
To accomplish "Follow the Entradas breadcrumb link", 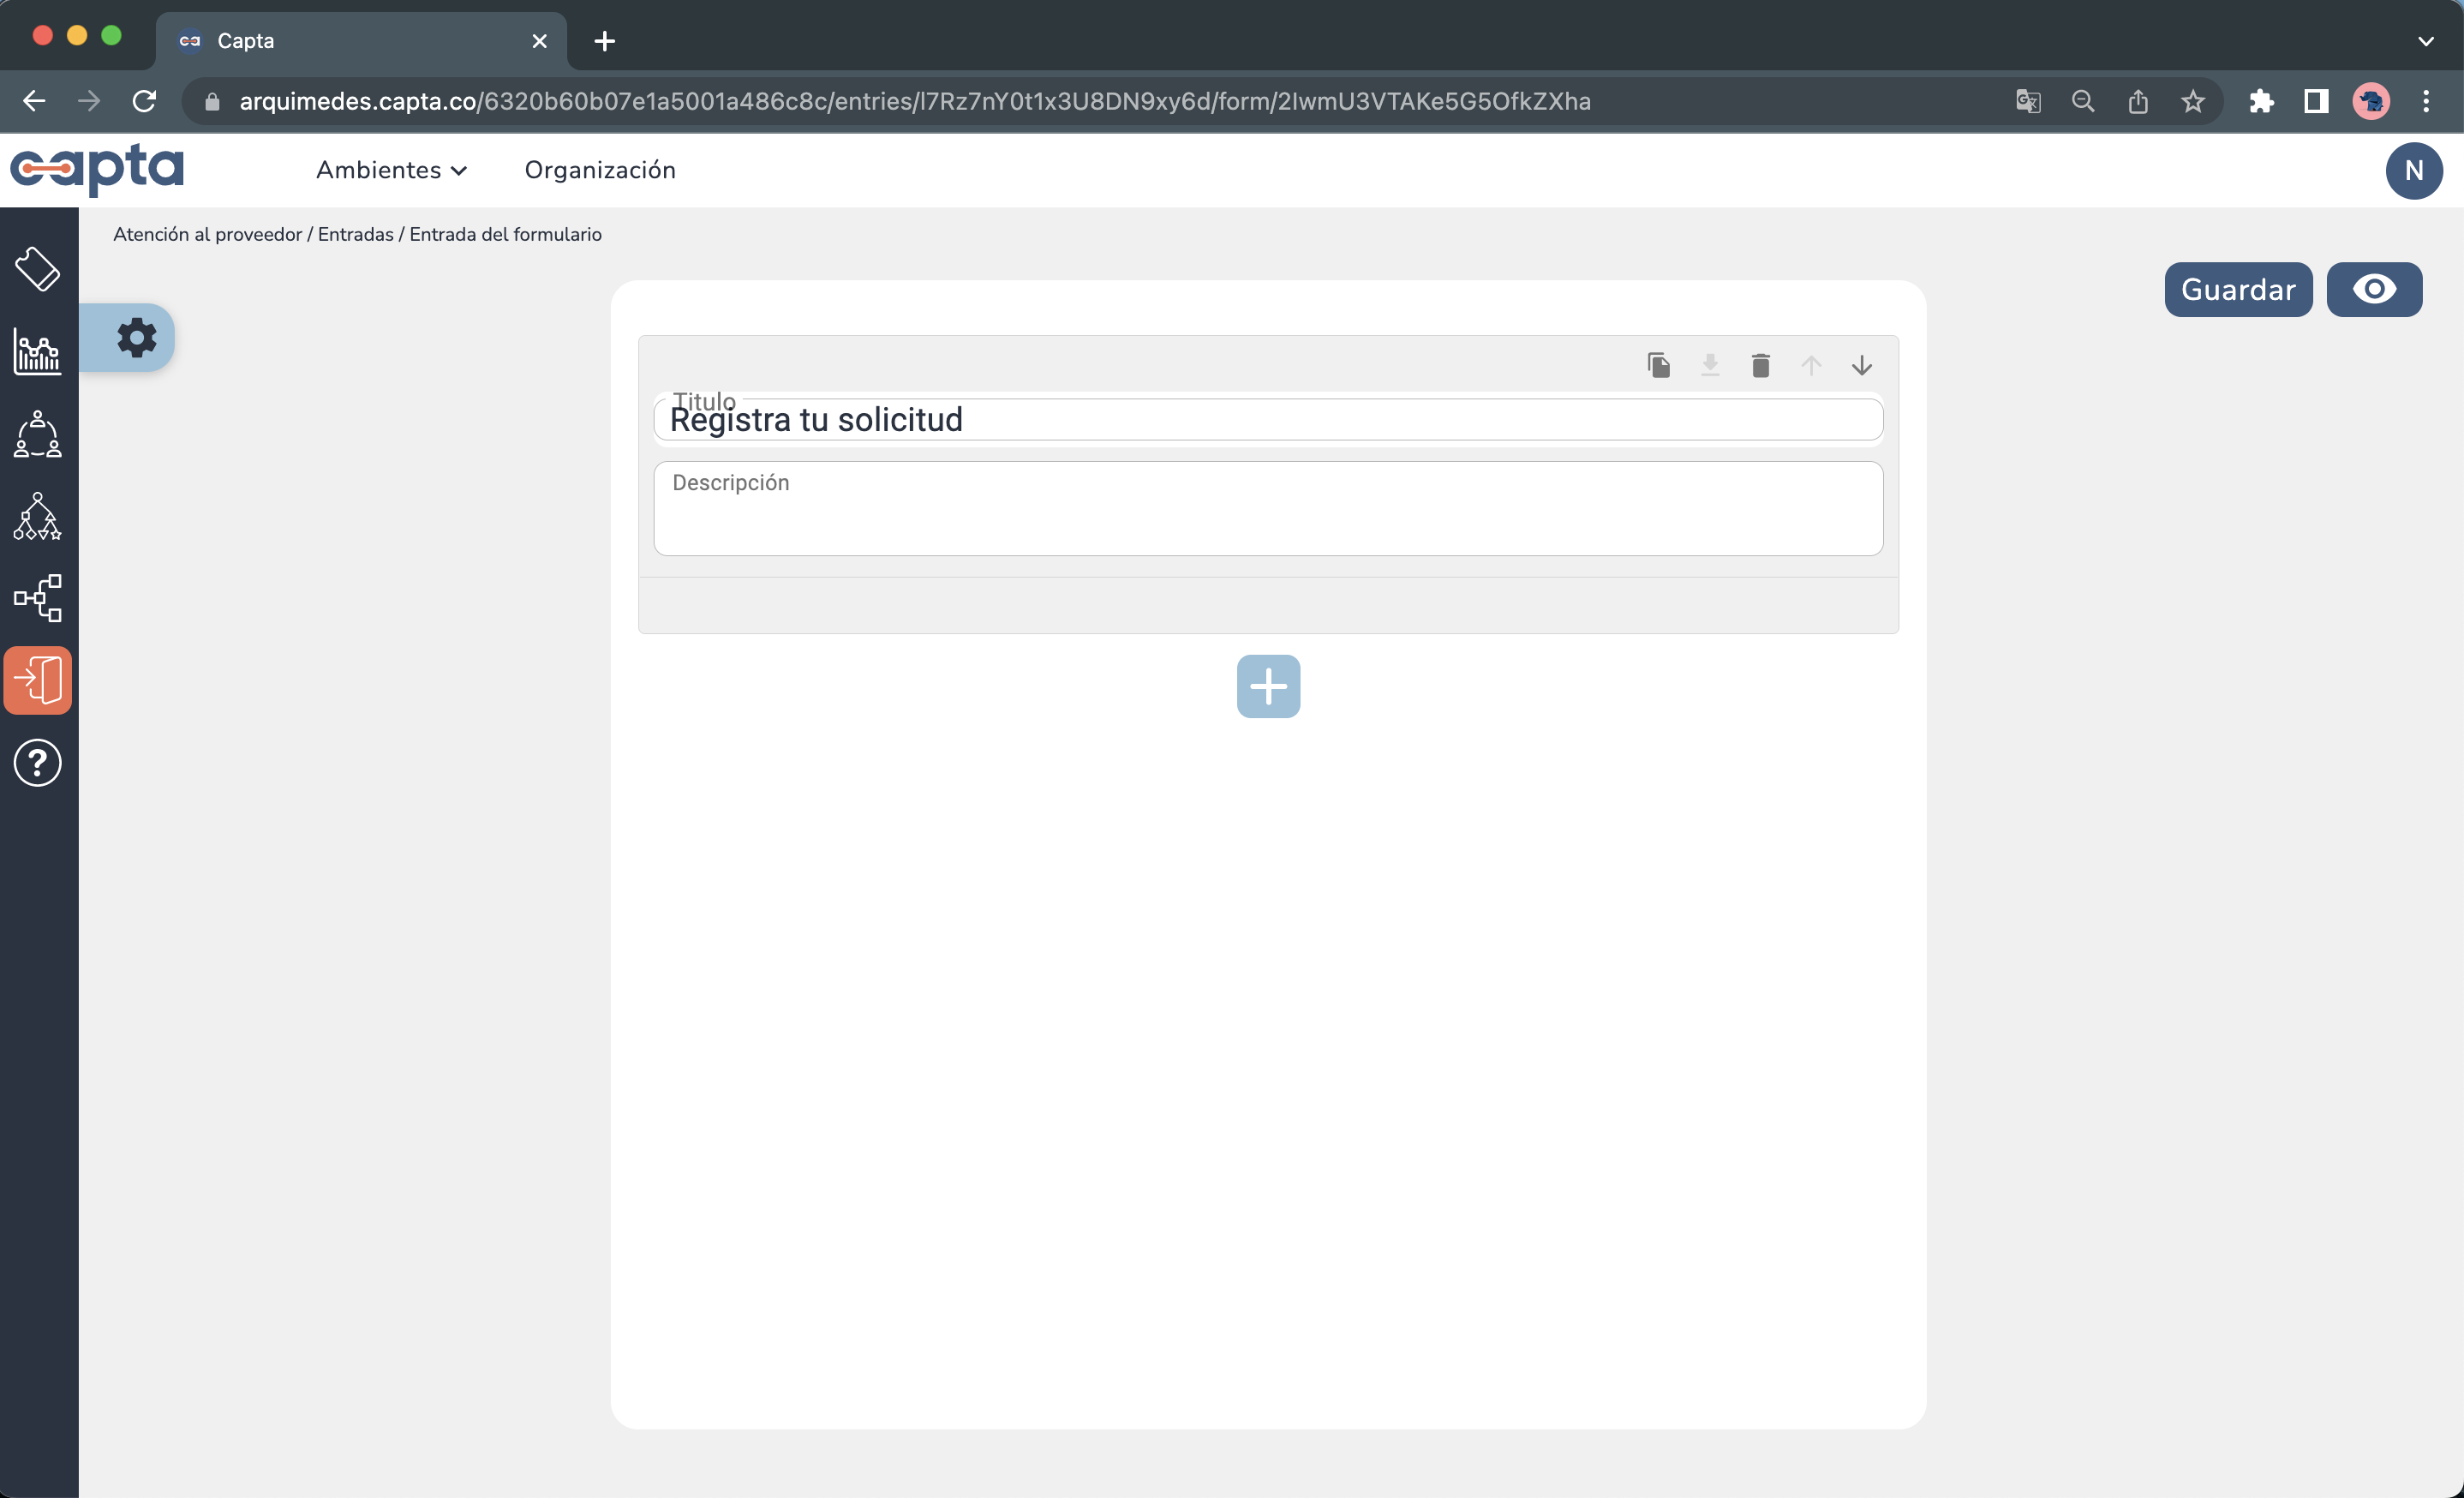I will point(355,234).
